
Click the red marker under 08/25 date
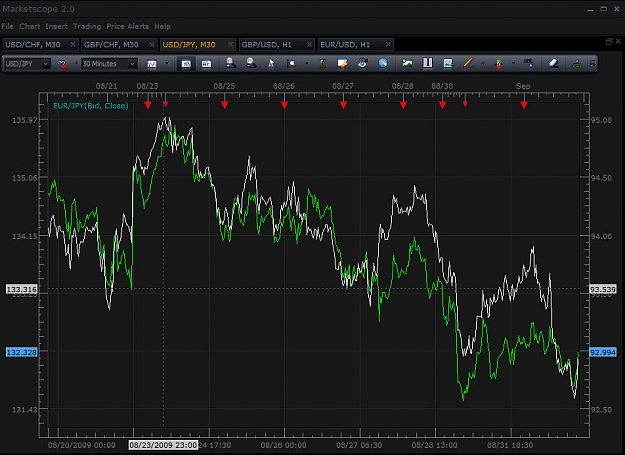click(224, 105)
